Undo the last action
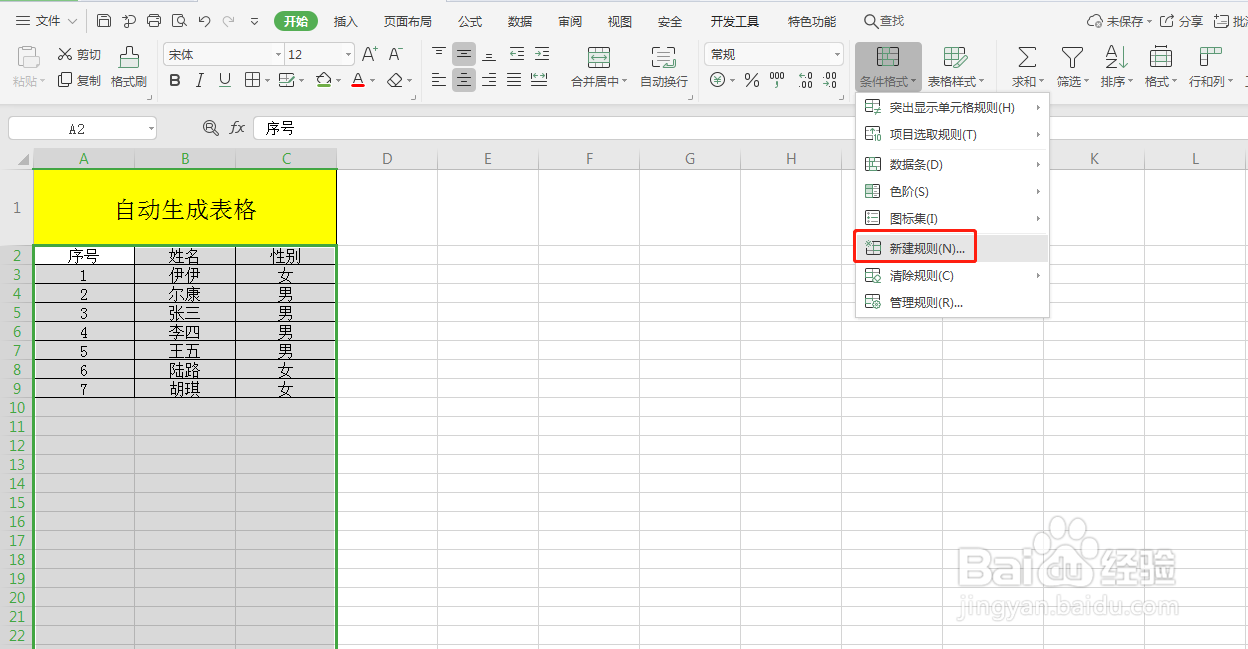The width and height of the screenshot is (1248, 649). click(x=204, y=21)
